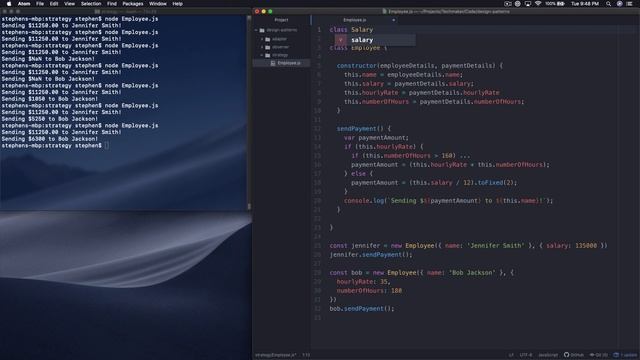Open the File menu
The width and height of the screenshot is (640, 360).
40,4
